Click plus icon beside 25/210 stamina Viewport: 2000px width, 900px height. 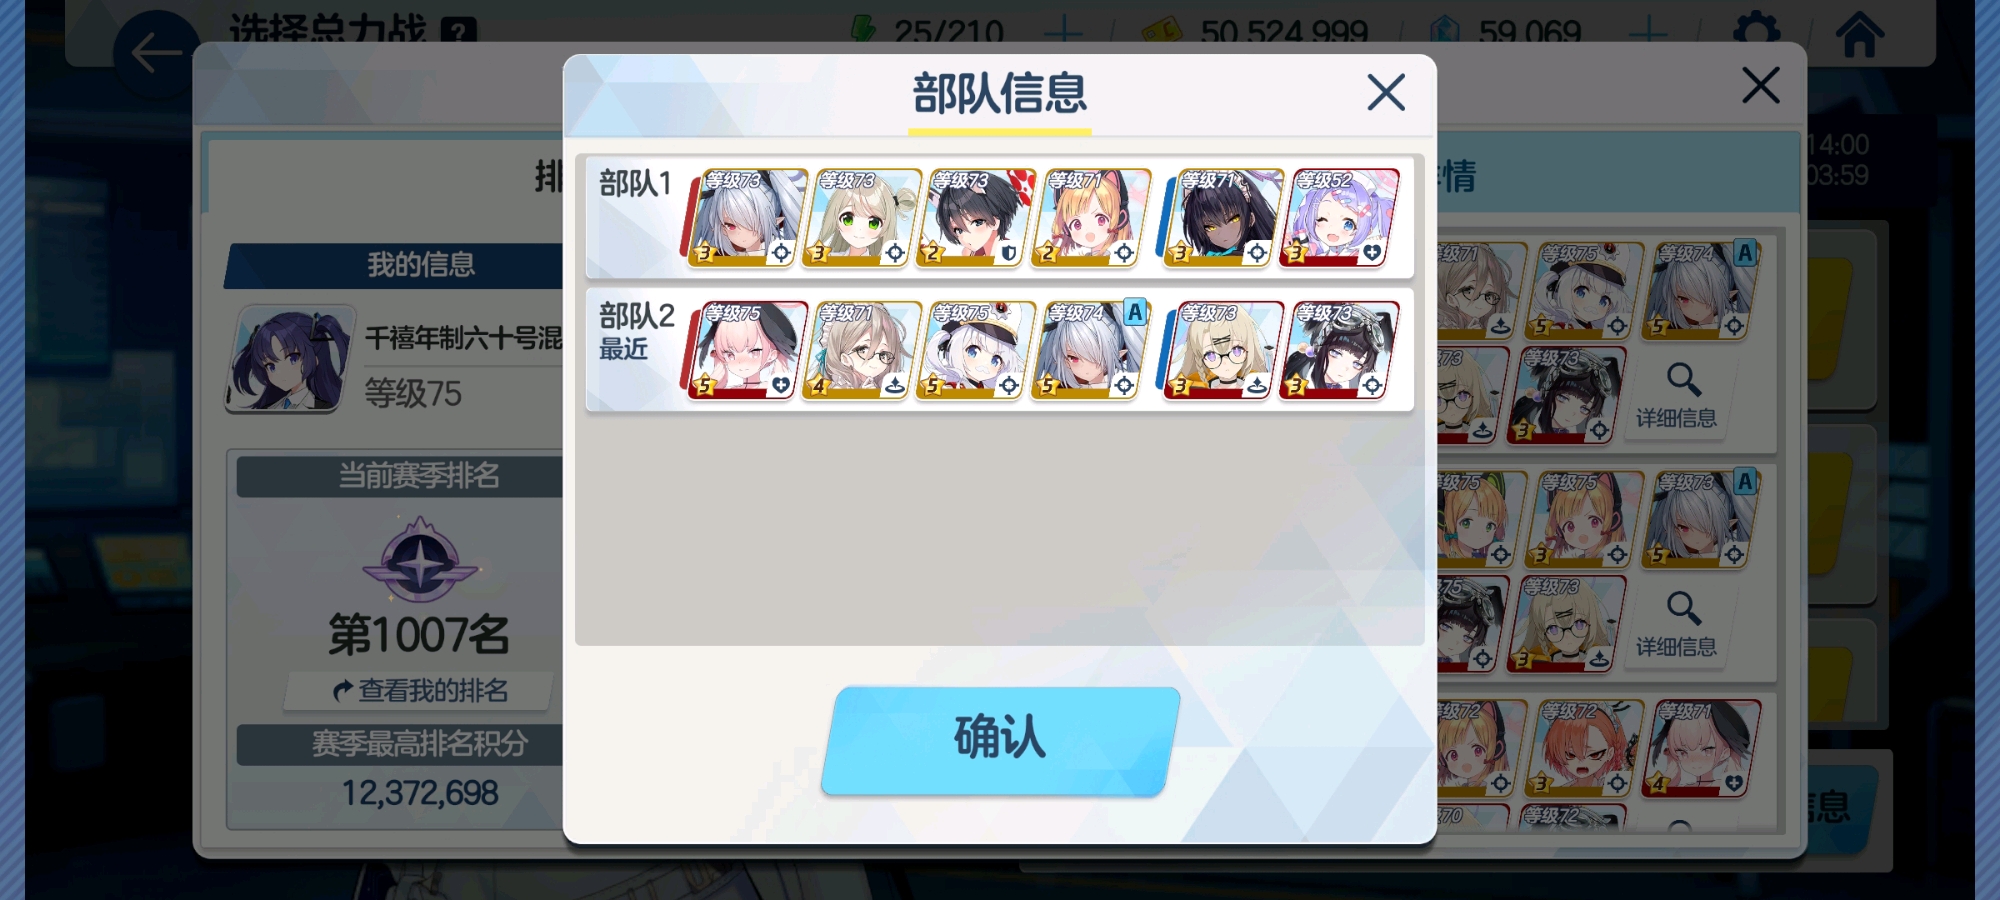pyautogui.click(x=1063, y=31)
